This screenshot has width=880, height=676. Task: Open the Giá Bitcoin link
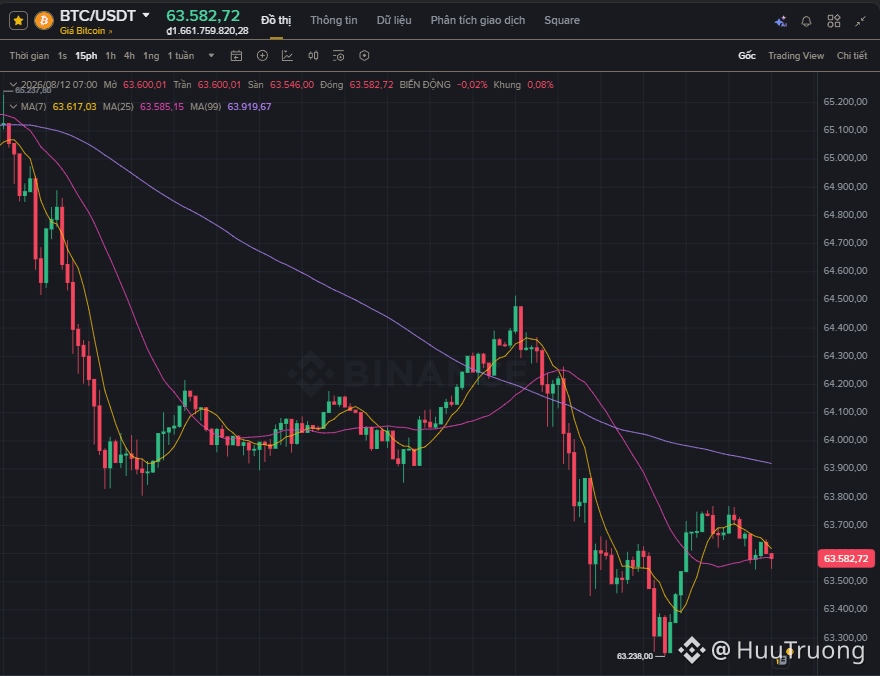click(86, 31)
